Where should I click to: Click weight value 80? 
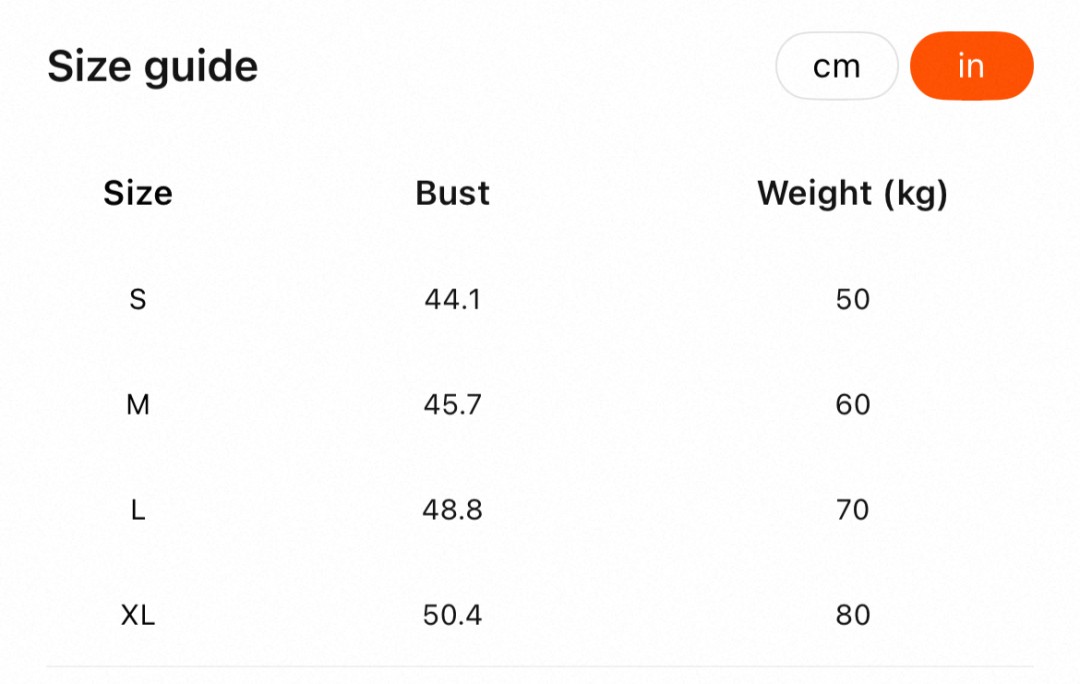coord(853,615)
